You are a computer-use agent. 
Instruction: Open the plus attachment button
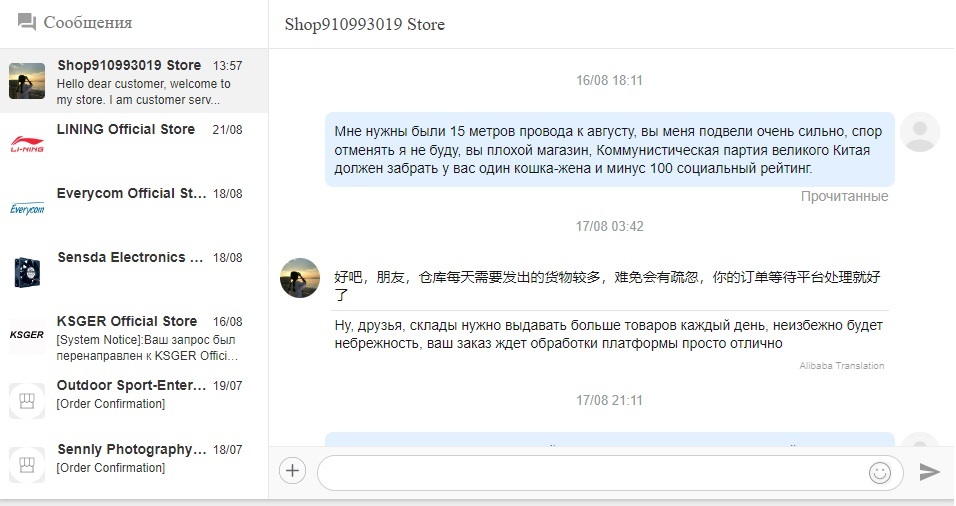[293, 471]
